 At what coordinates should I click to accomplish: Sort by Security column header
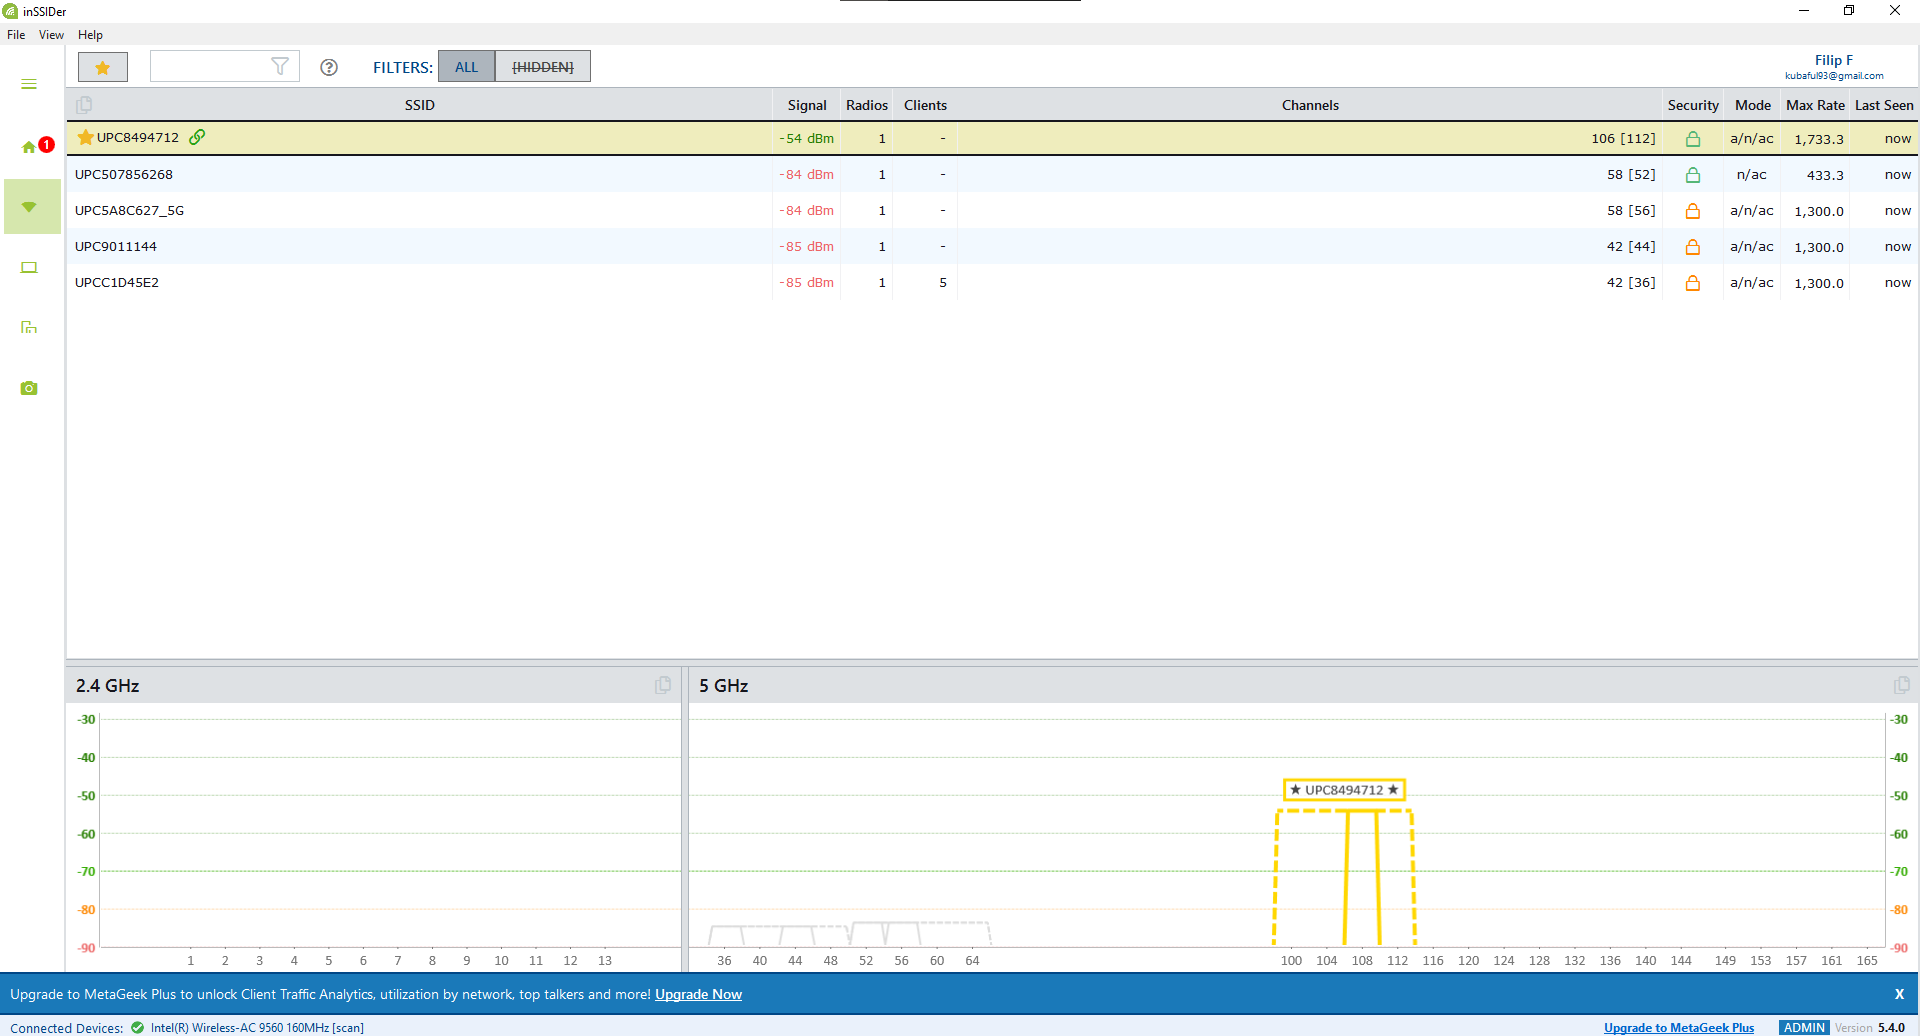[x=1693, y=105]
